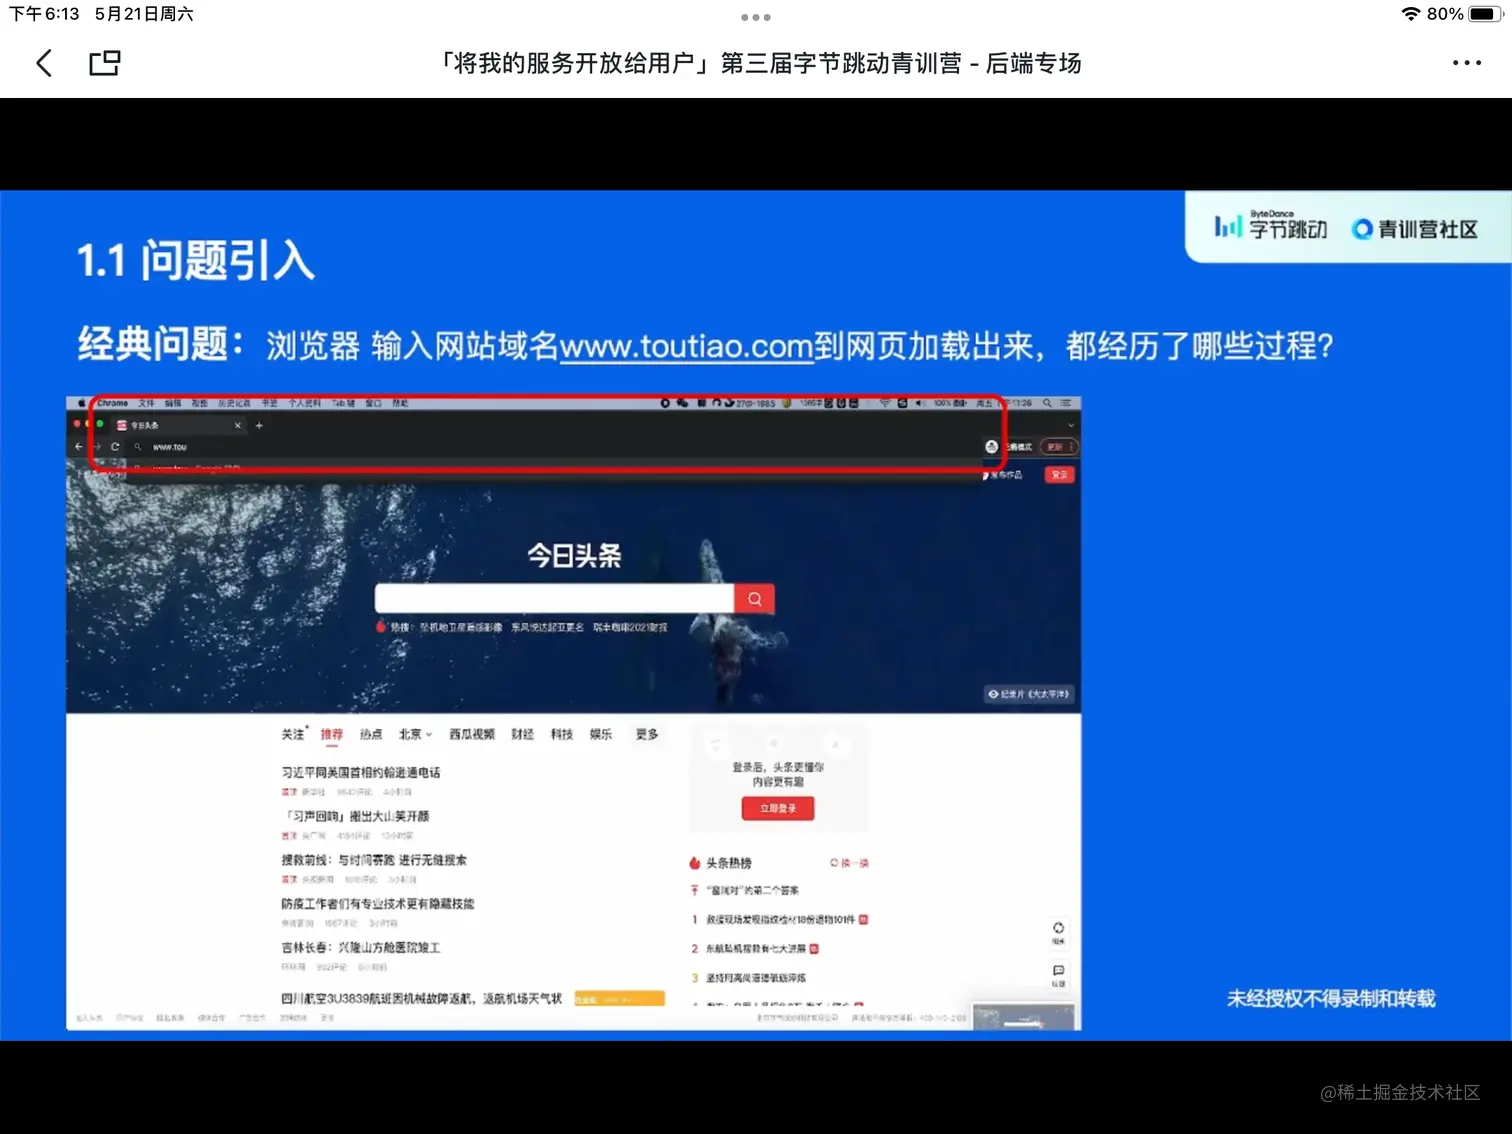Click the red search button on Toutiao
The image size is (1512, 1134).
[755, 598]
